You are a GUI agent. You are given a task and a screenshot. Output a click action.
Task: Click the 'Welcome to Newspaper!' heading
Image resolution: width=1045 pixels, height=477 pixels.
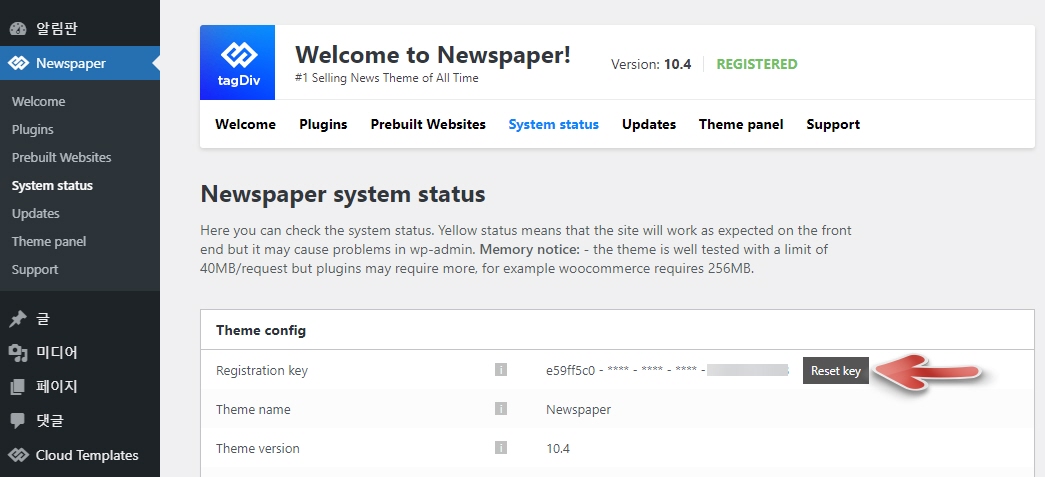tap(433, 54)
